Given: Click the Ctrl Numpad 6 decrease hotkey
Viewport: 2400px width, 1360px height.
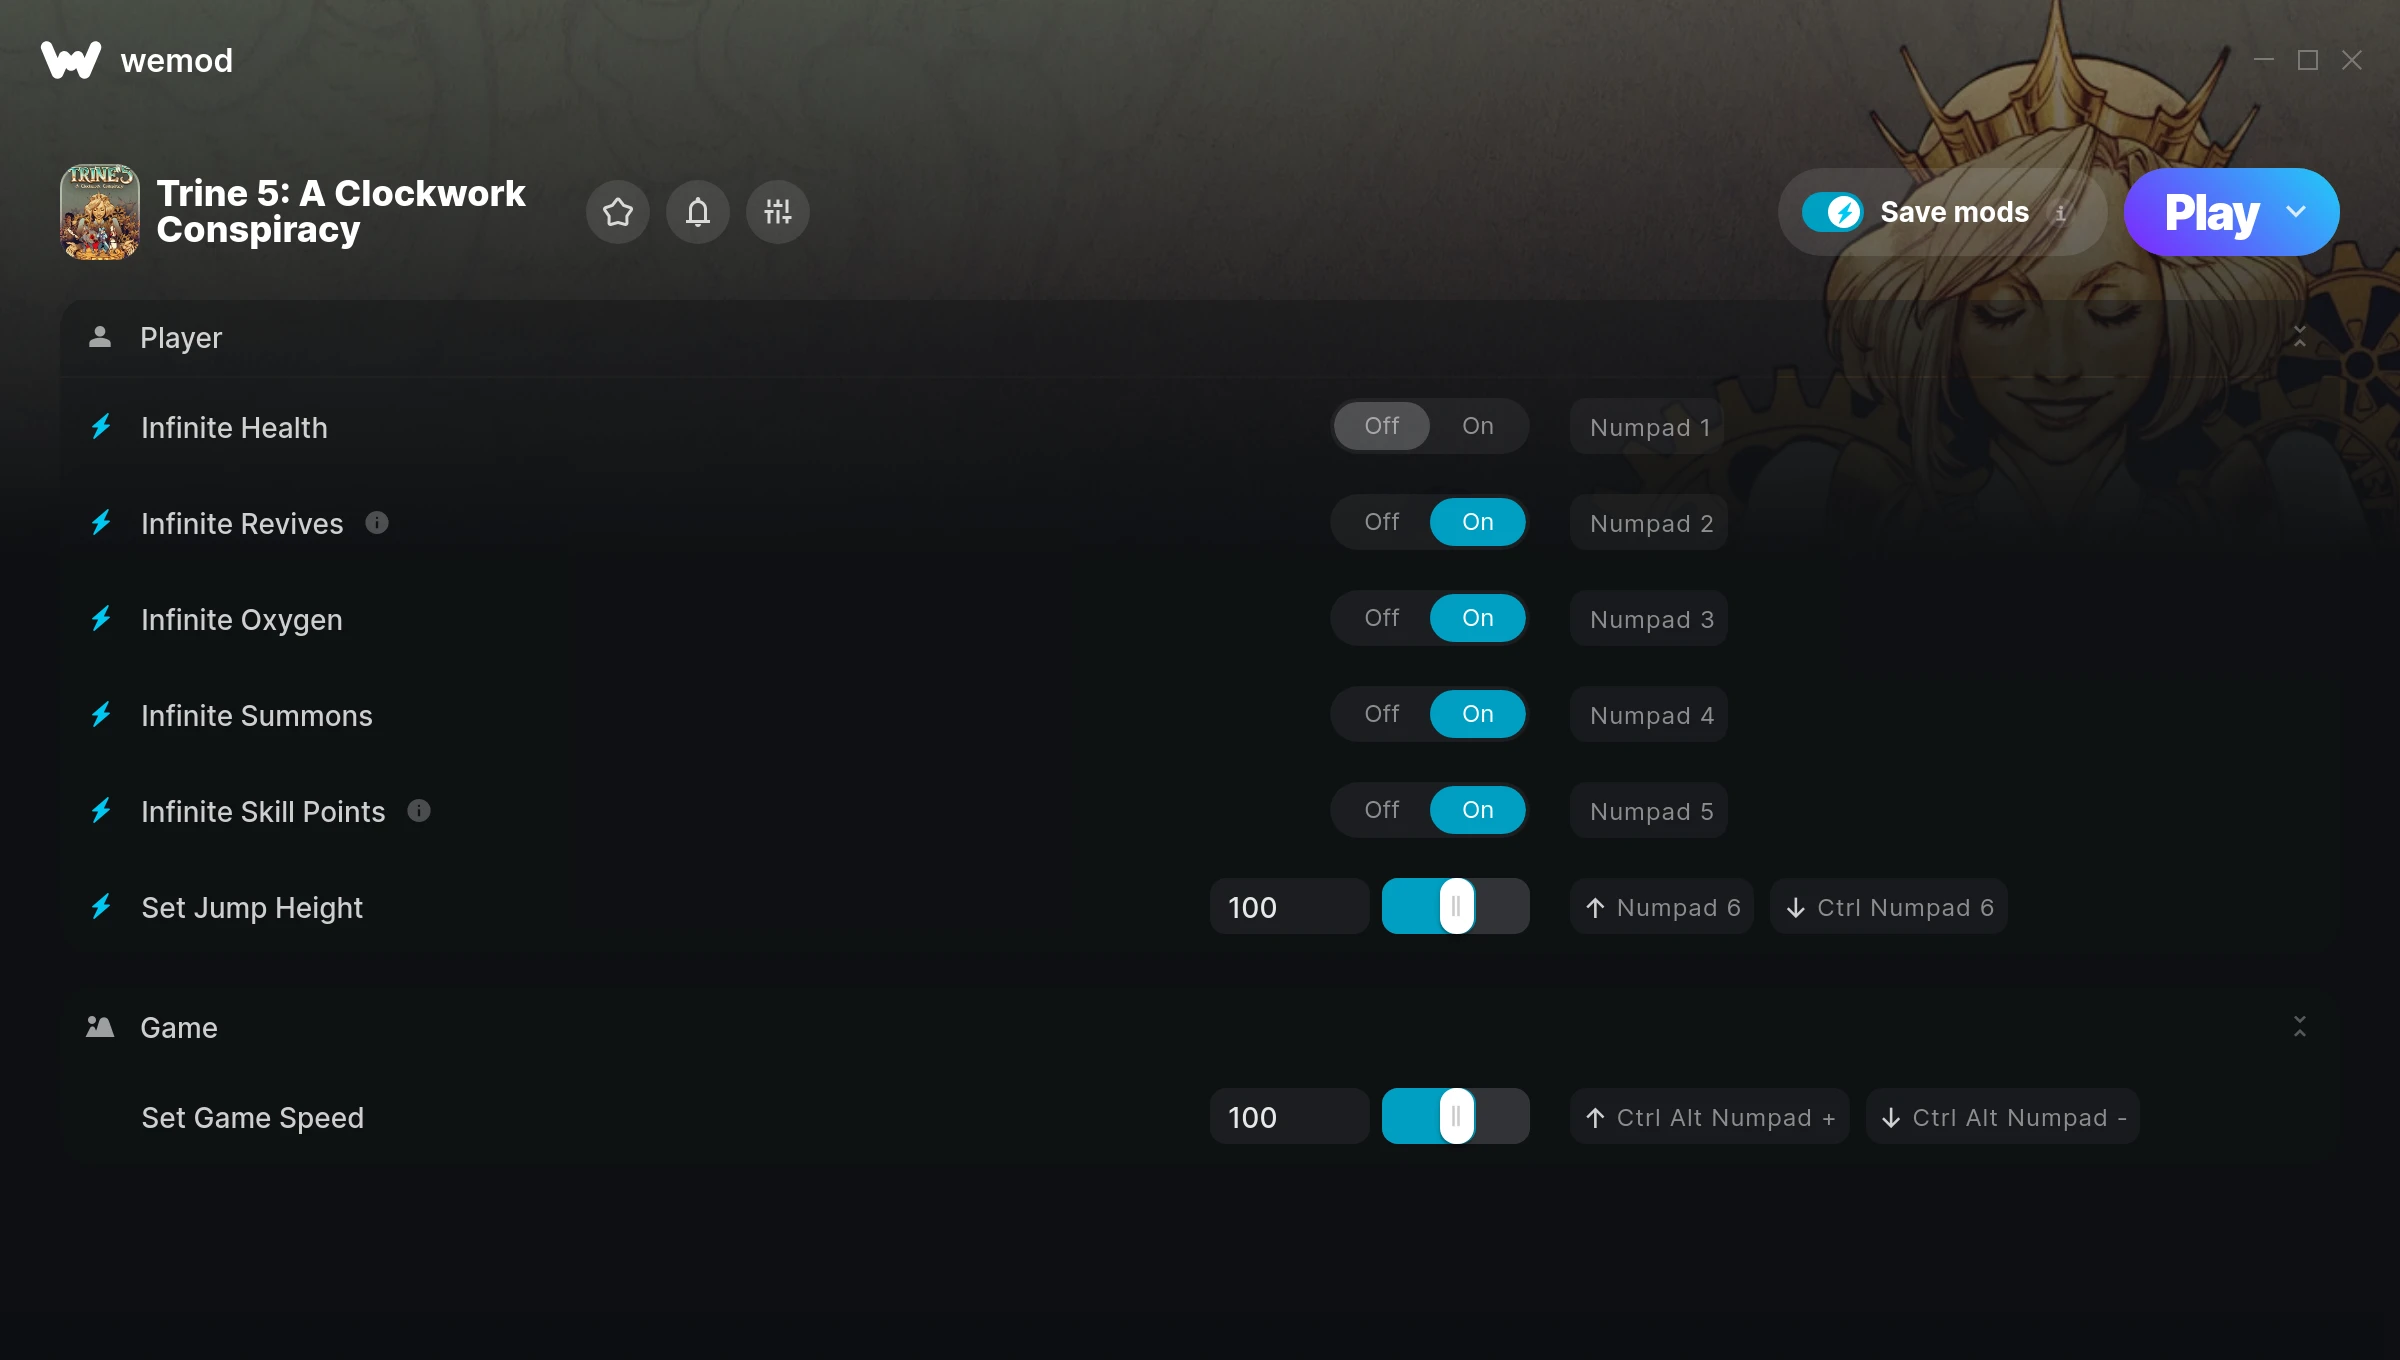Looking at the screenshot, I should 1889,907.
